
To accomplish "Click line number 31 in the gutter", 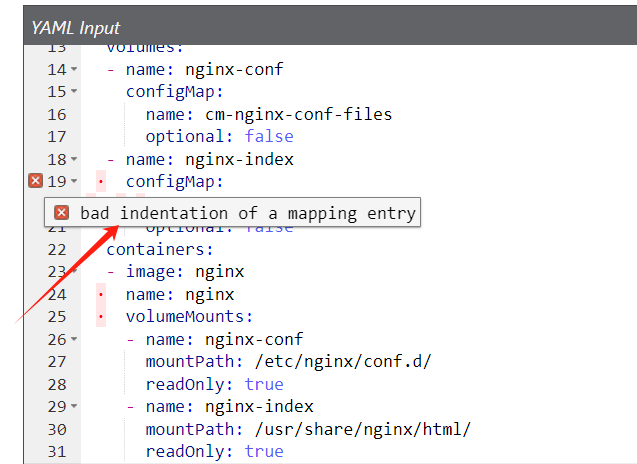I will click(56, 451).
